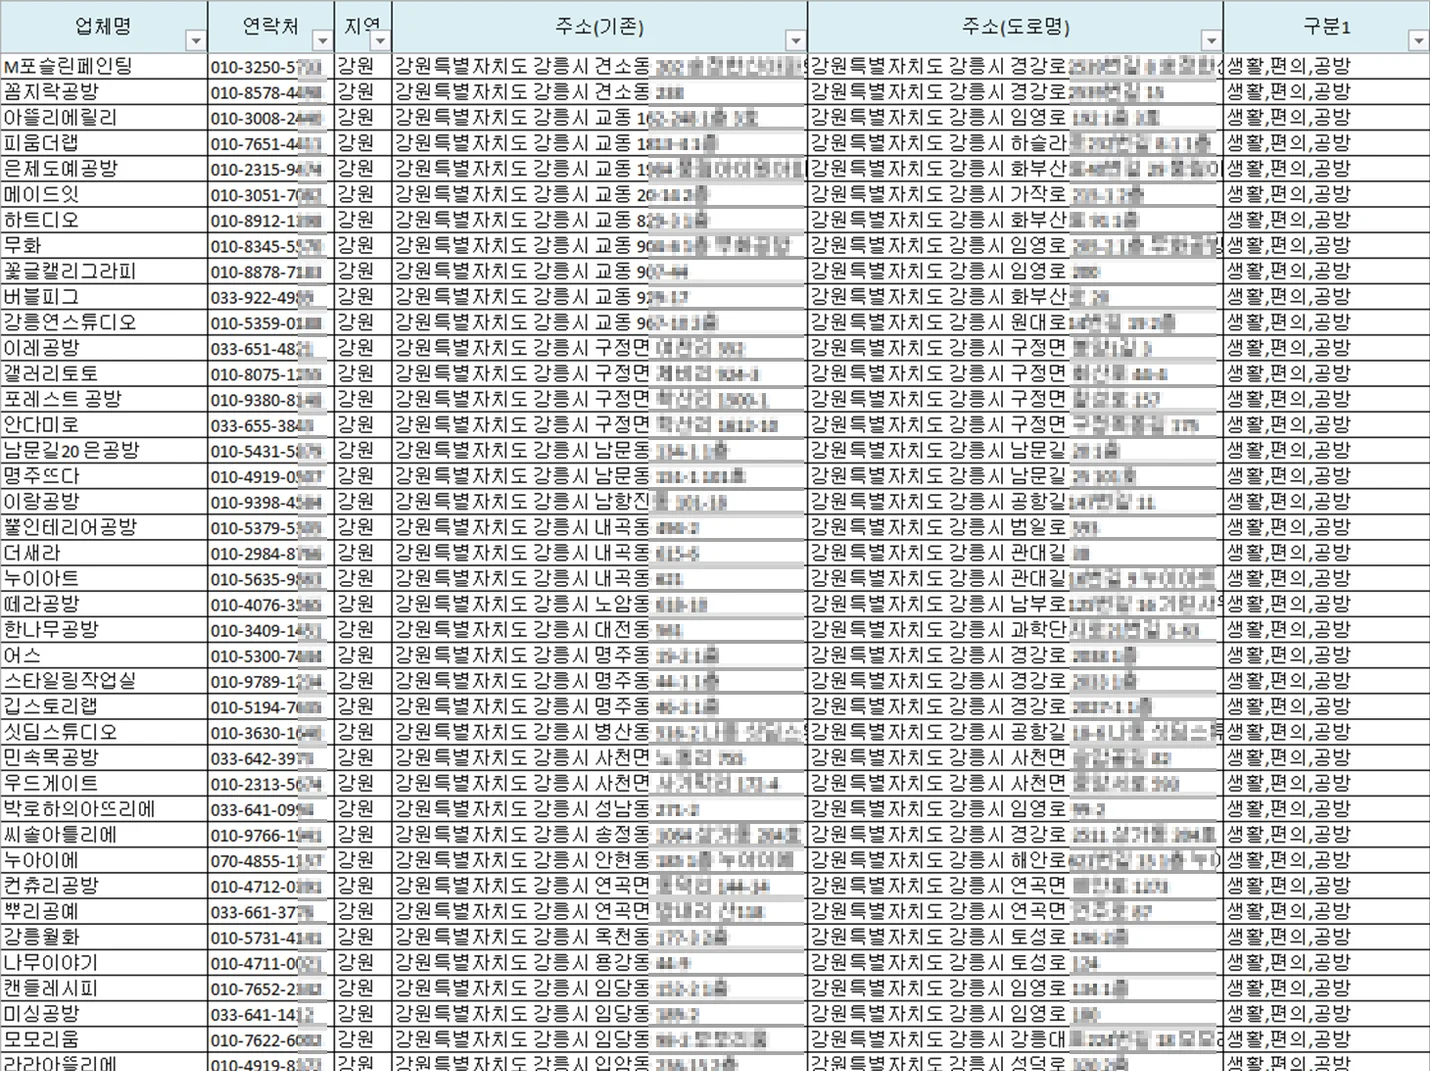Select the phone cell in the 누아이에 row
1430x1071 pixels.
coord(271,860)
